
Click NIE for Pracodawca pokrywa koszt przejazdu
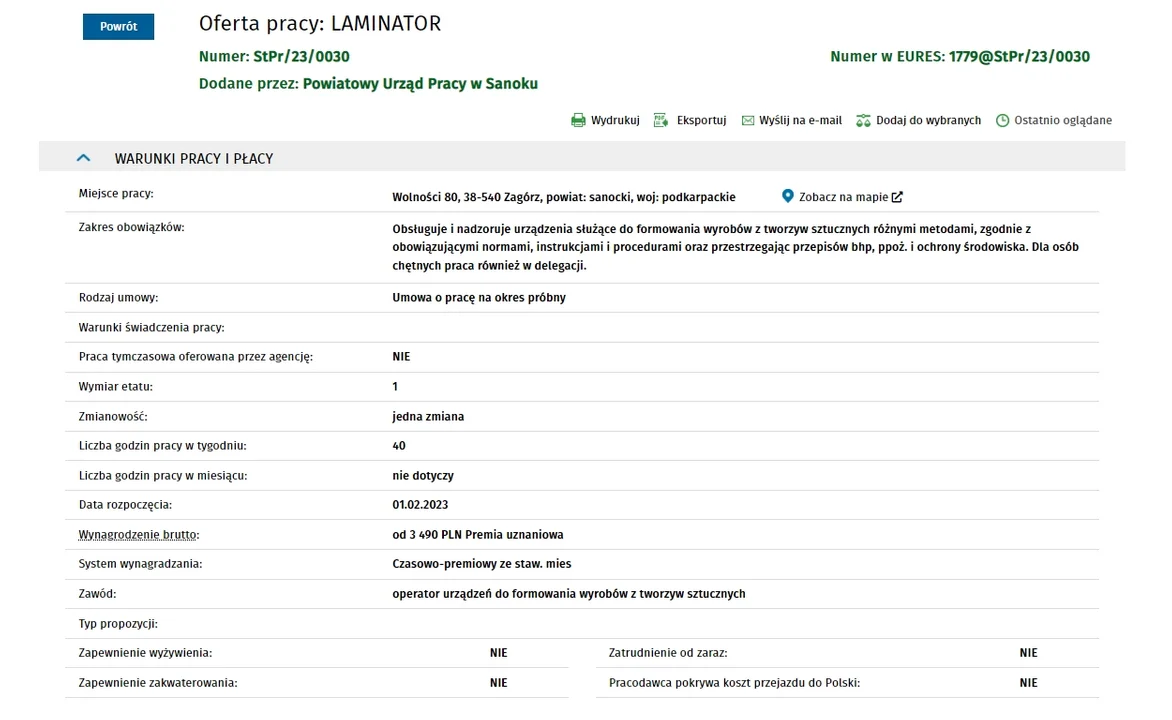coord(1028,683)
